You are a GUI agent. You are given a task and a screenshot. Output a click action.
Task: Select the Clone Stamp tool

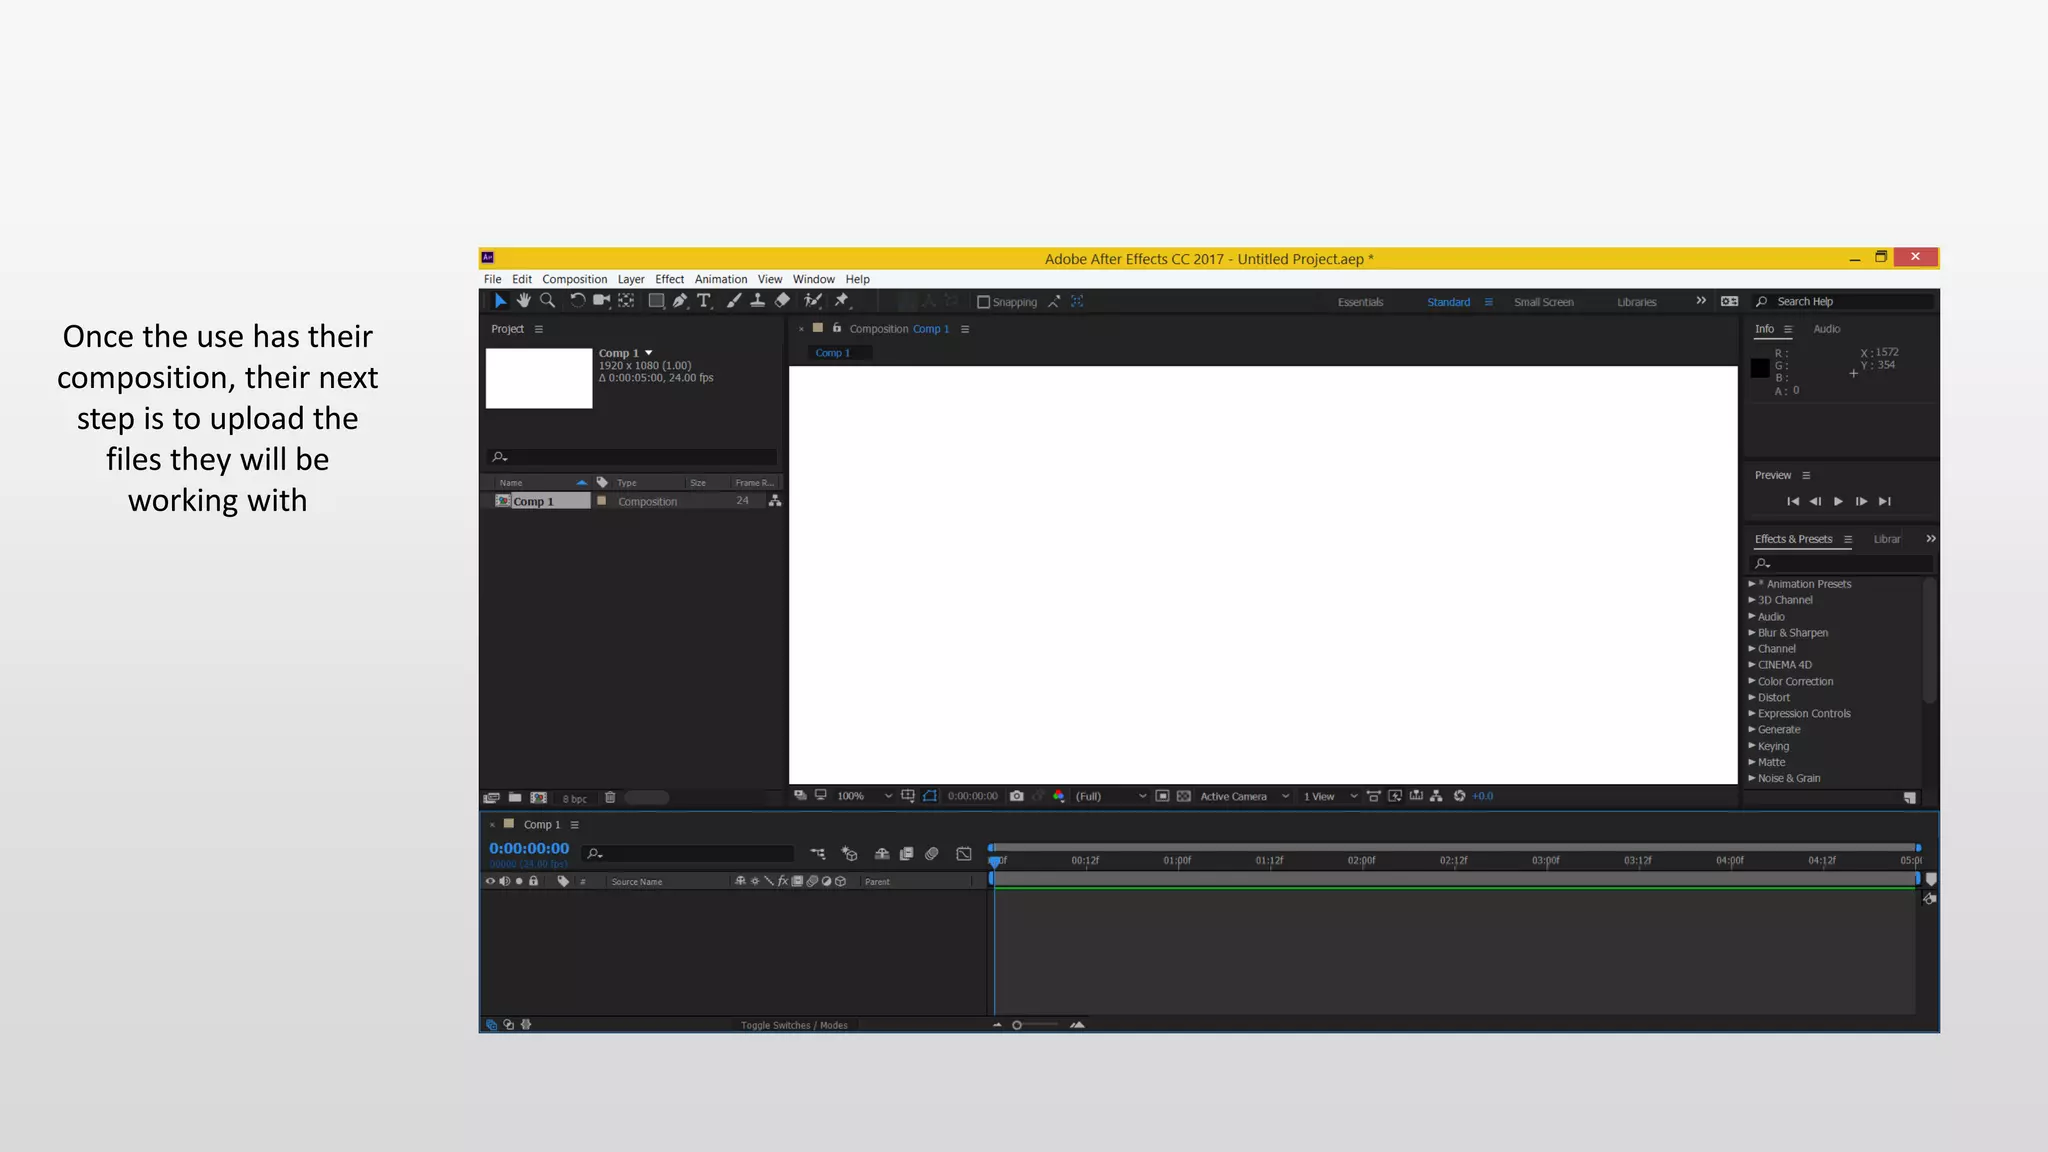pos(758,301)
